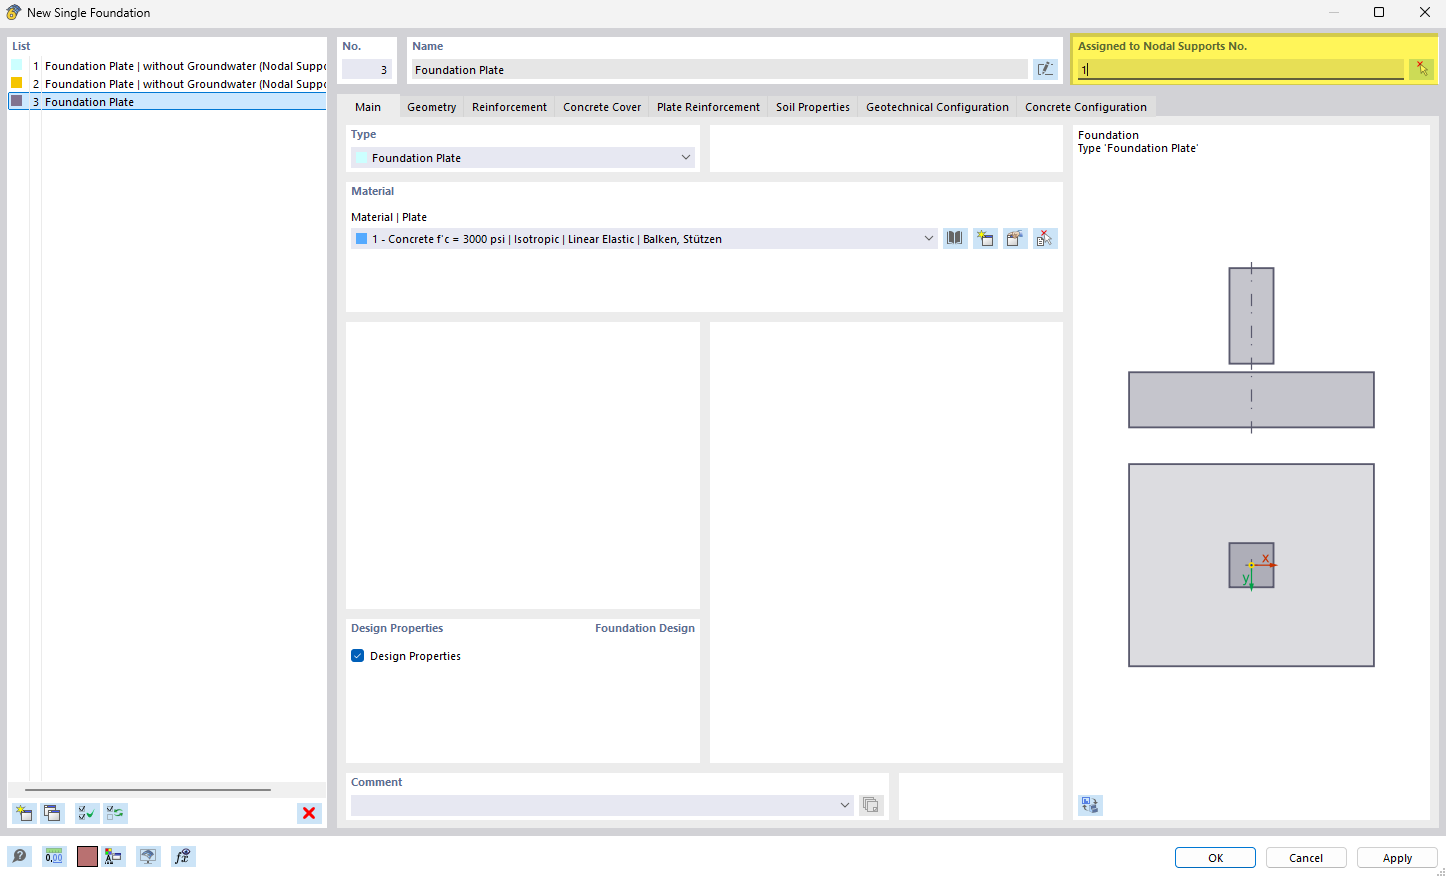Switch to the Soil Properties tab
Viewport: 1446px width, 876px height.
[812, 106]
